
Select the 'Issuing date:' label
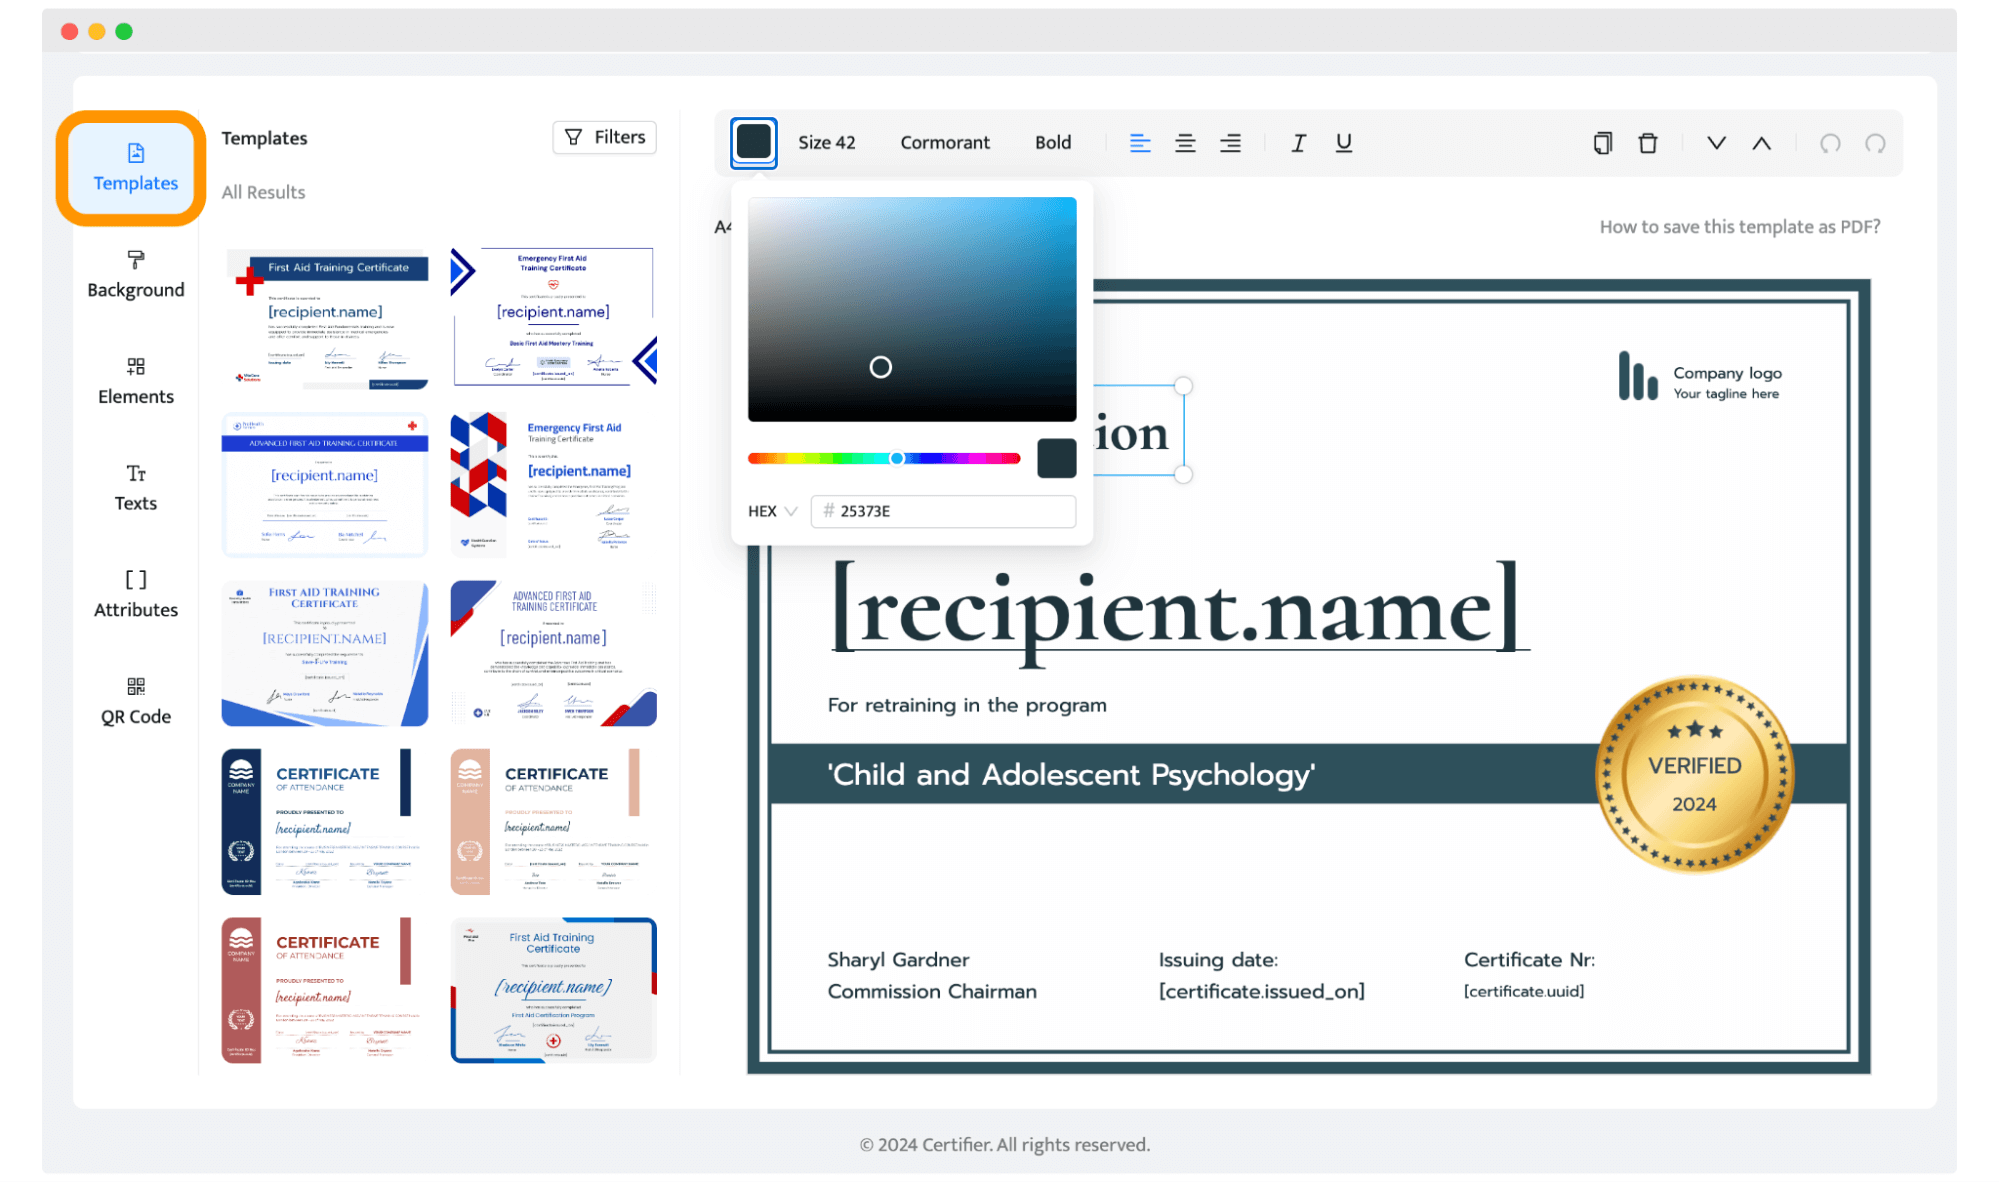(x=1218, y=960)
